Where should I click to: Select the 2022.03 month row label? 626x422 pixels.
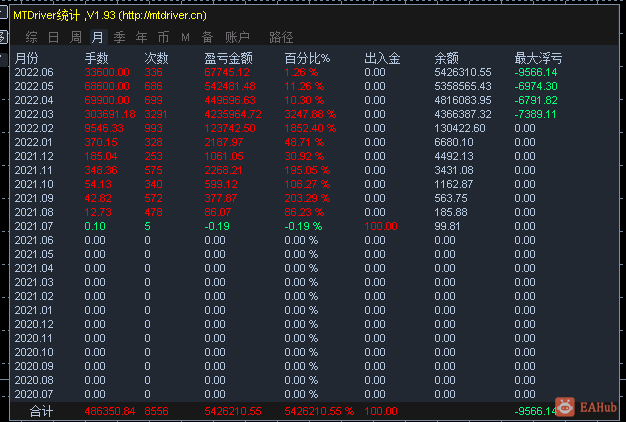pos(34,114)
